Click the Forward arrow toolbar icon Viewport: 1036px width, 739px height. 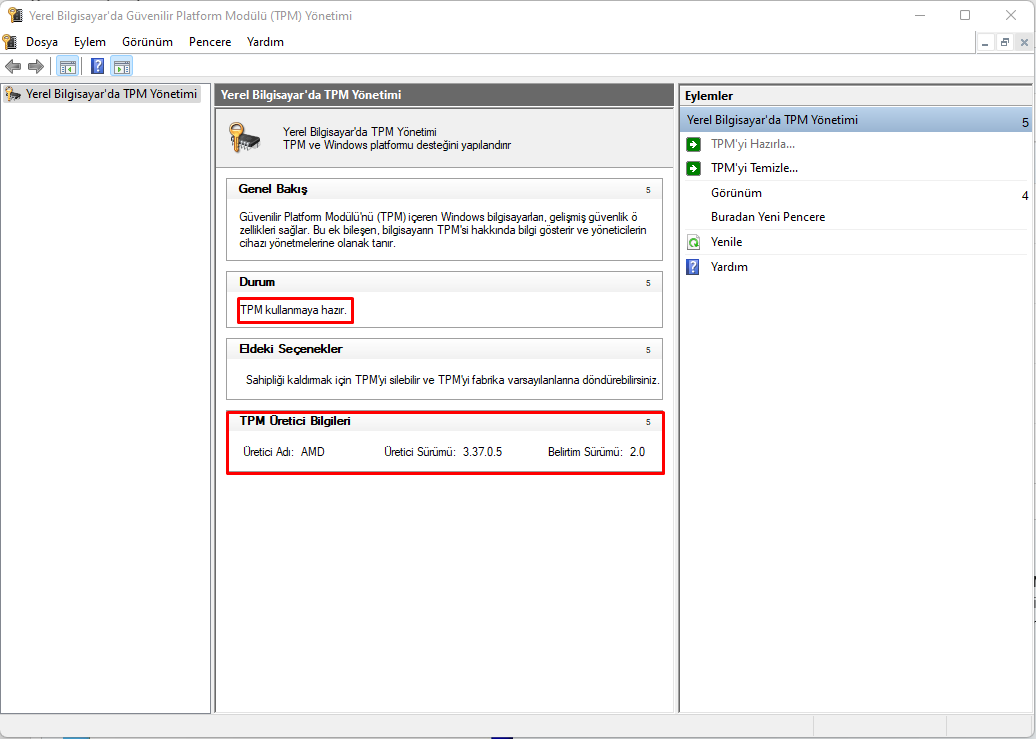click(x=36, y=66)
